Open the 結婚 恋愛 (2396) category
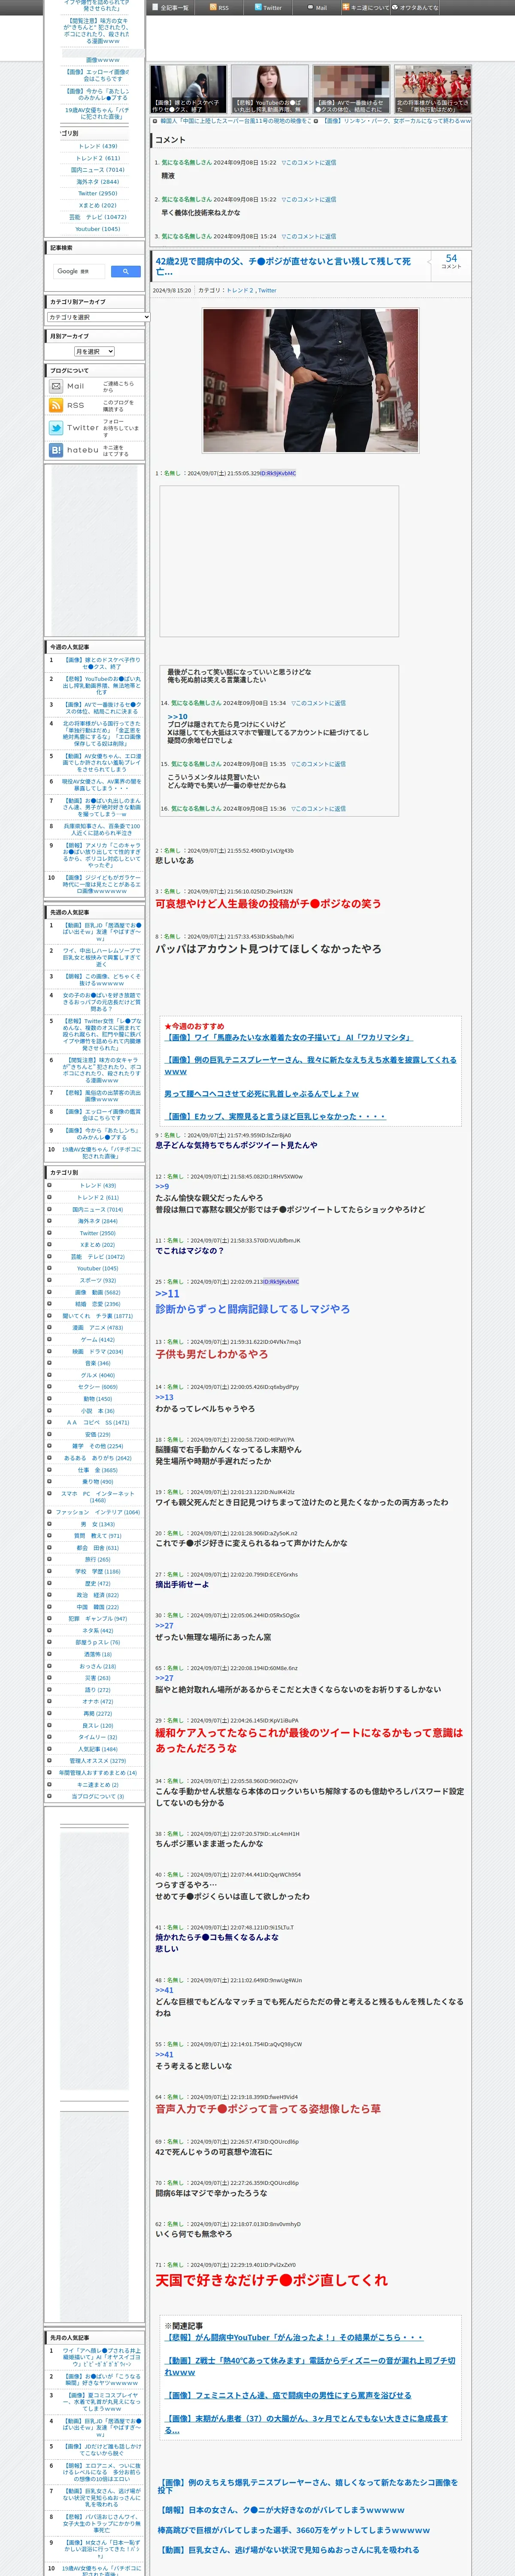Image resolution: width=515 pixels, height=2576 pixels. coord(97,1304)
